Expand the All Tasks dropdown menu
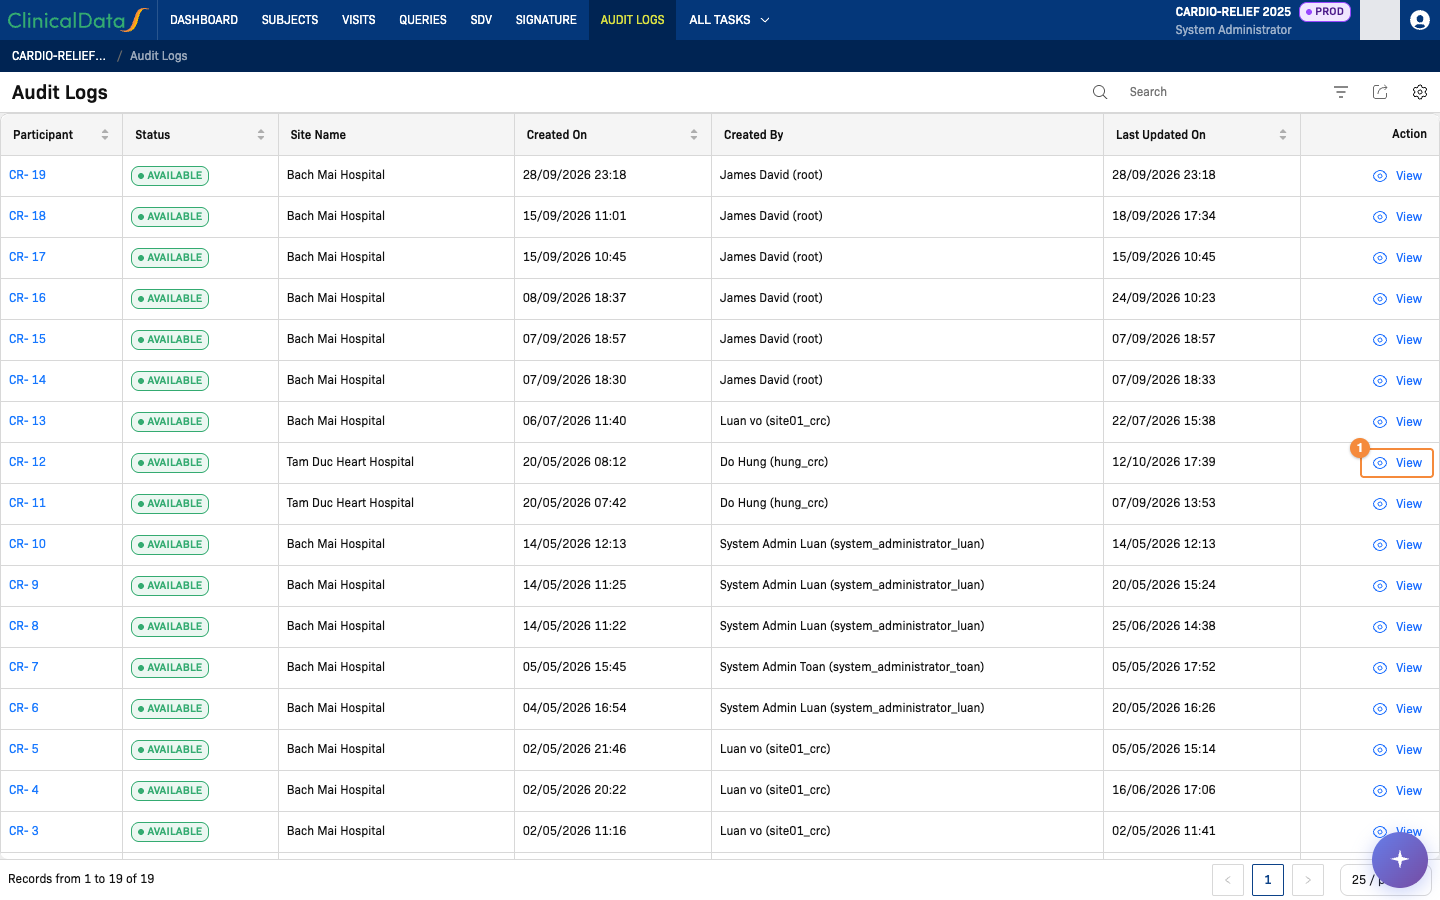Screen dimensions: 1440x900 click(729, 20)
